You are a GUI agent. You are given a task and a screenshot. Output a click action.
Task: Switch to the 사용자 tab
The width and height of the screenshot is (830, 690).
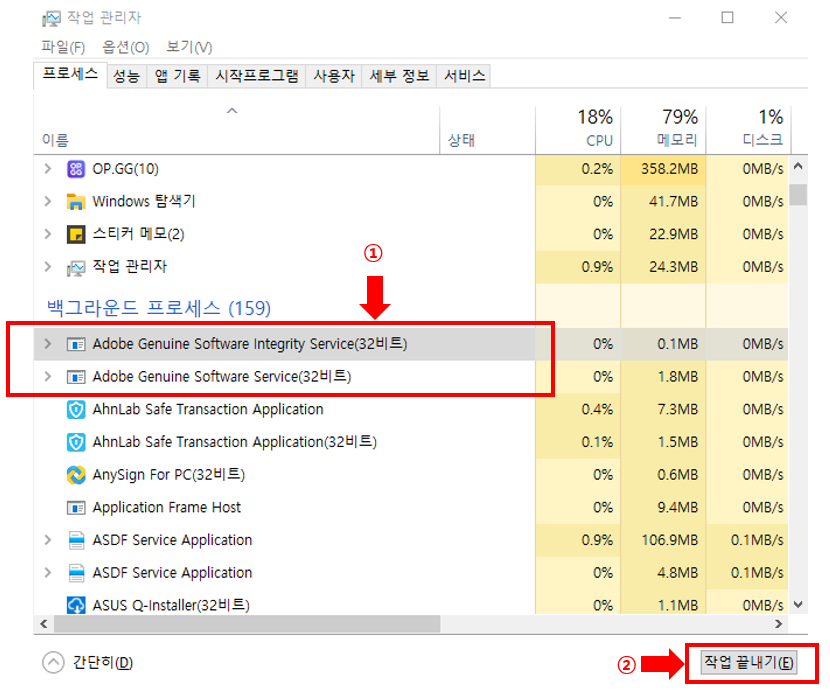click(334, 76)
